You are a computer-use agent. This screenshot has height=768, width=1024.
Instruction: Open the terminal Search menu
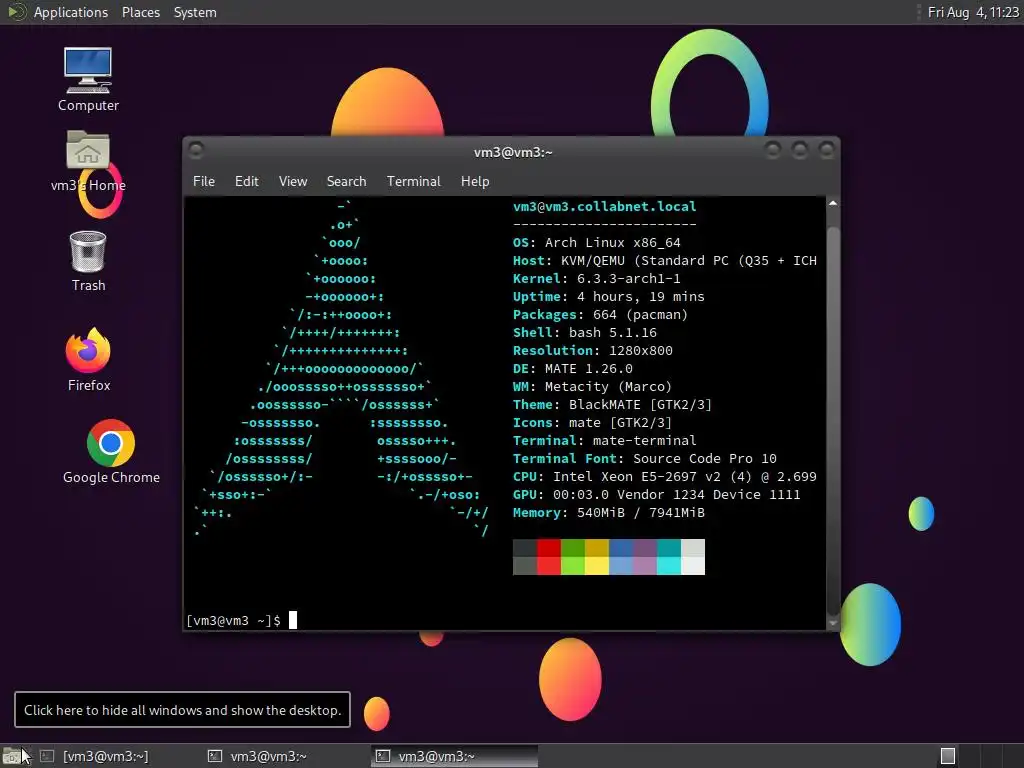click(x=346, y=181)
